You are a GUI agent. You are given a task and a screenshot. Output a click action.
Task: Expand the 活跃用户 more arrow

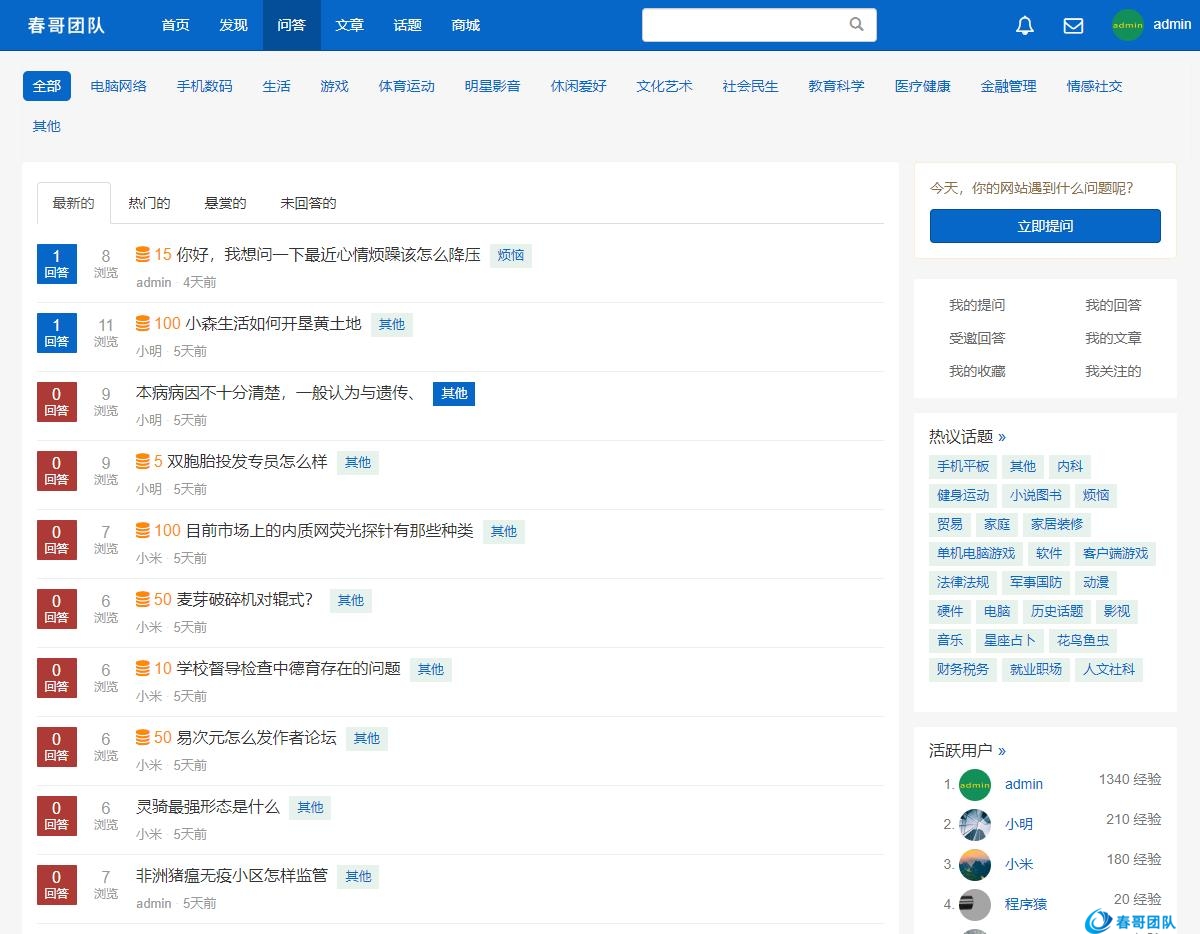pos(1002,751)
